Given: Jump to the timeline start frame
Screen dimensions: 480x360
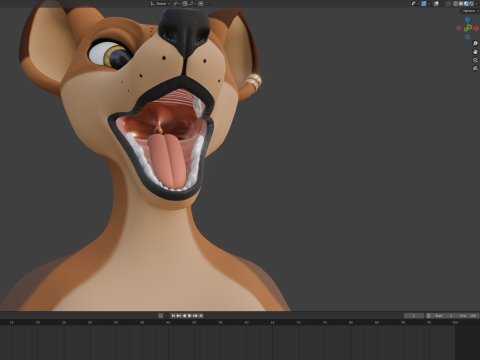Looking at the screenshot, I should 173,316.
